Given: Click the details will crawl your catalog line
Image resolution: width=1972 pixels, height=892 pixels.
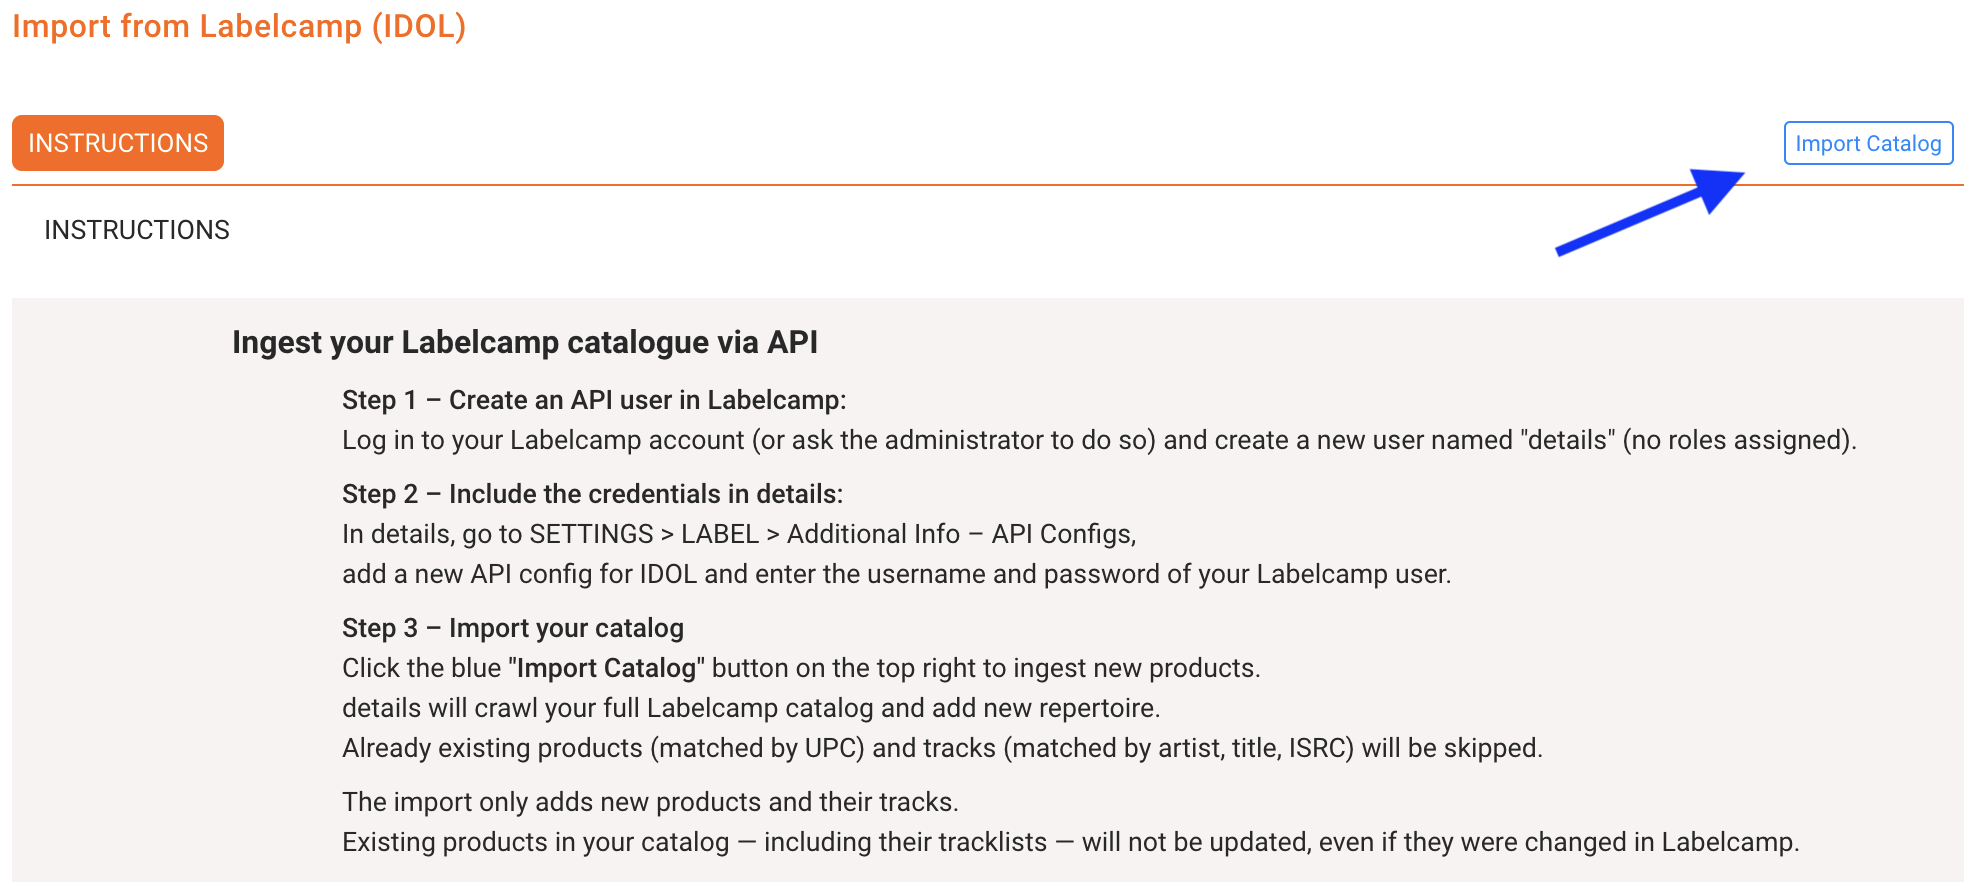Looking at the screenshot, I should 751,708.
